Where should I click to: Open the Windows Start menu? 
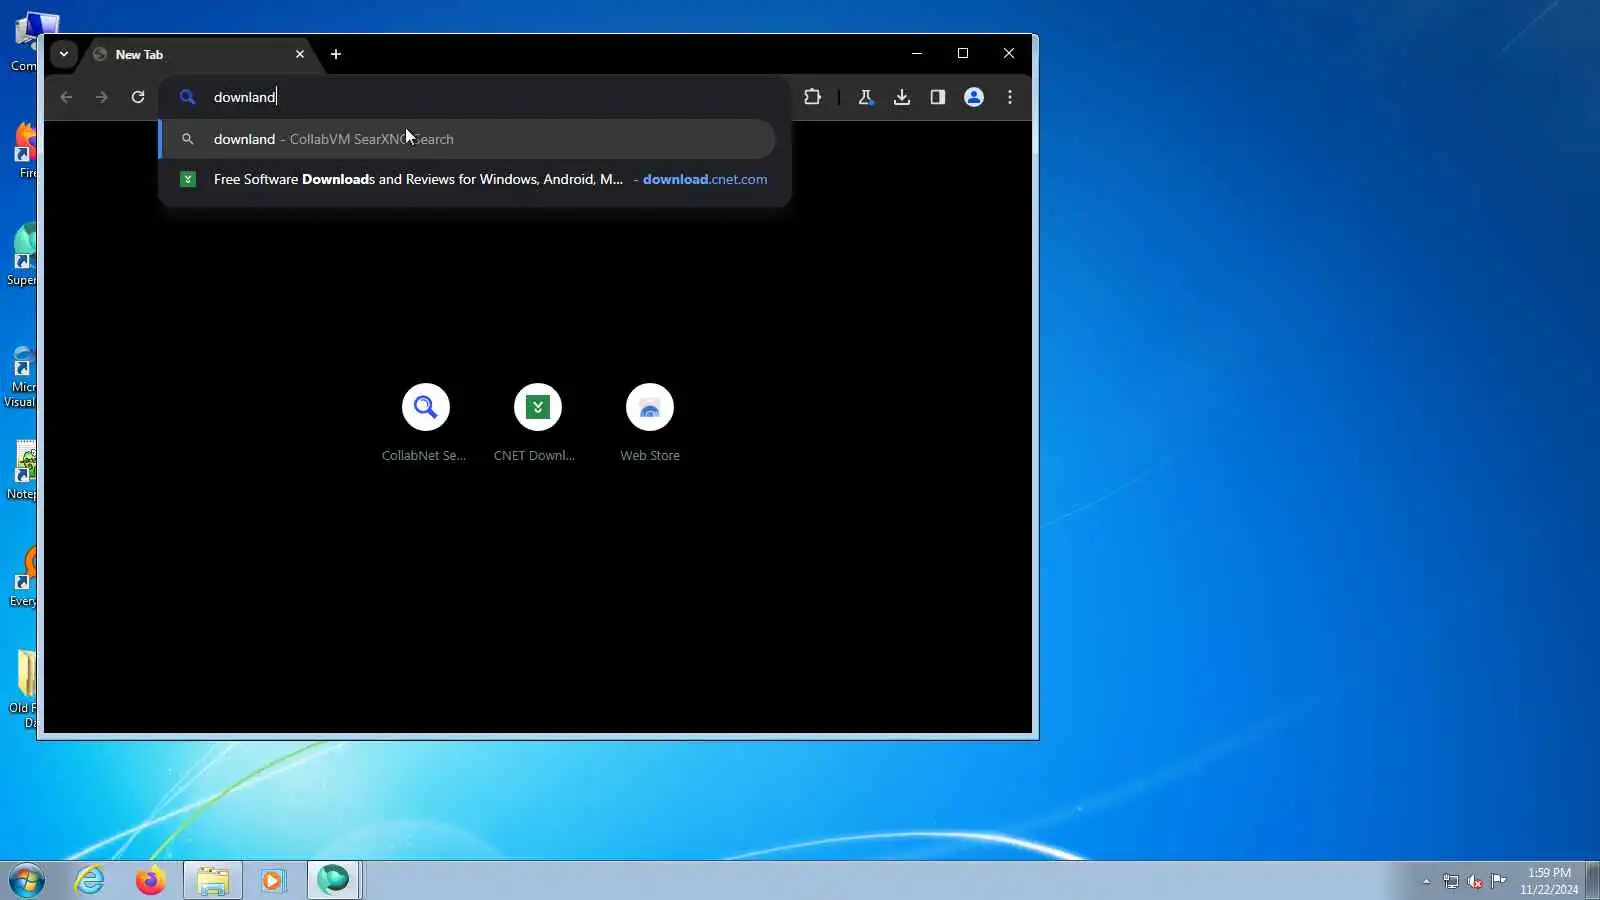[x=27, y=881]
